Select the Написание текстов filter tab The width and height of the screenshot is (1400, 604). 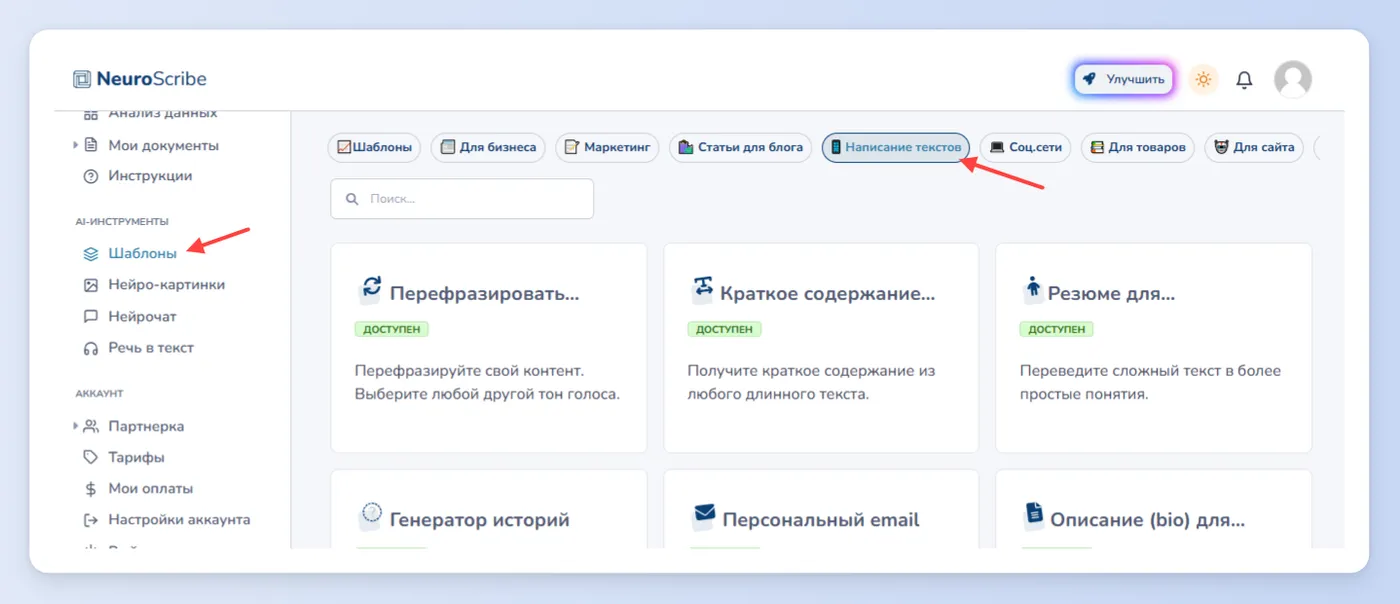(896, 147)
